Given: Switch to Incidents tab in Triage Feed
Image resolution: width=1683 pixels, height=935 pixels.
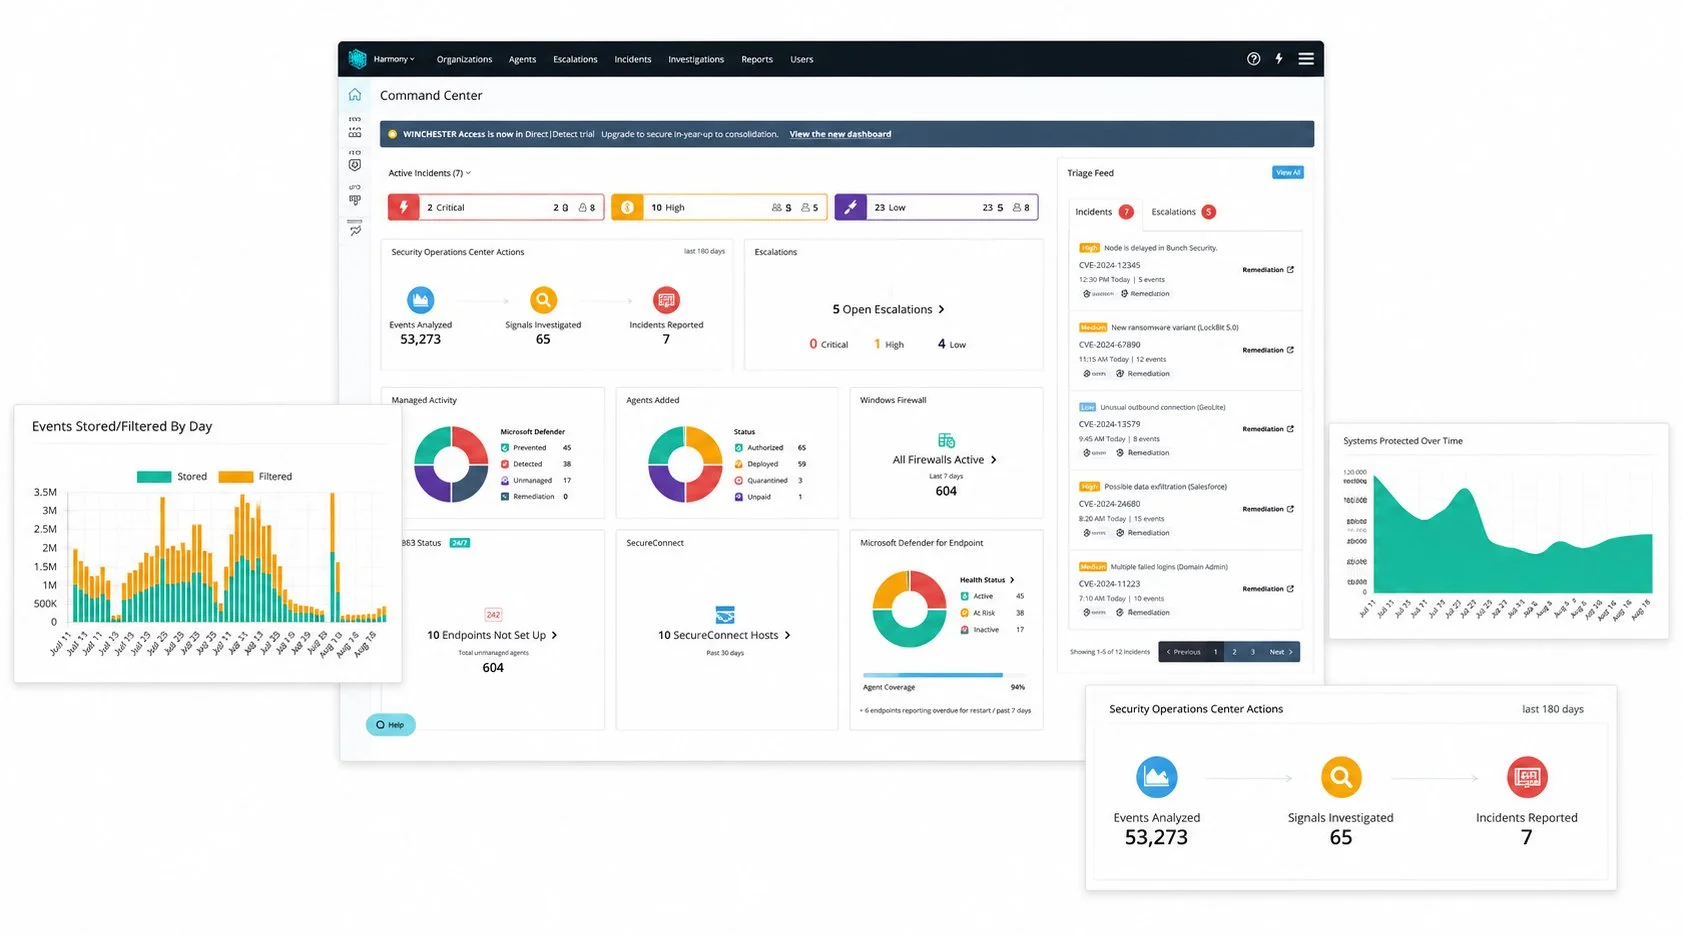Looking at the screenshot, I should tap(1104, 212).
